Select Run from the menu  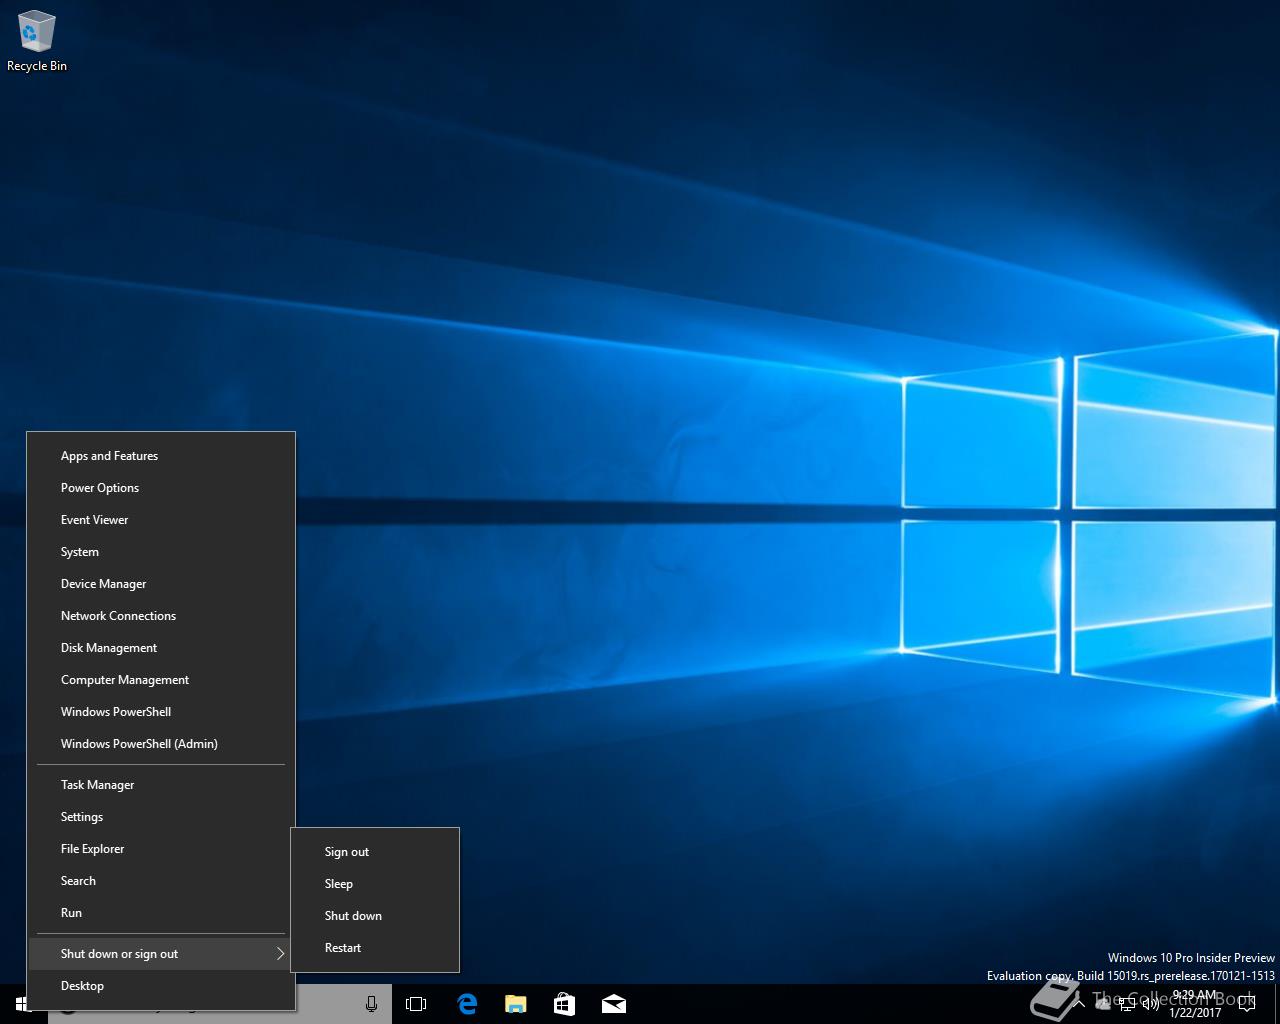(x=161, y=913)
